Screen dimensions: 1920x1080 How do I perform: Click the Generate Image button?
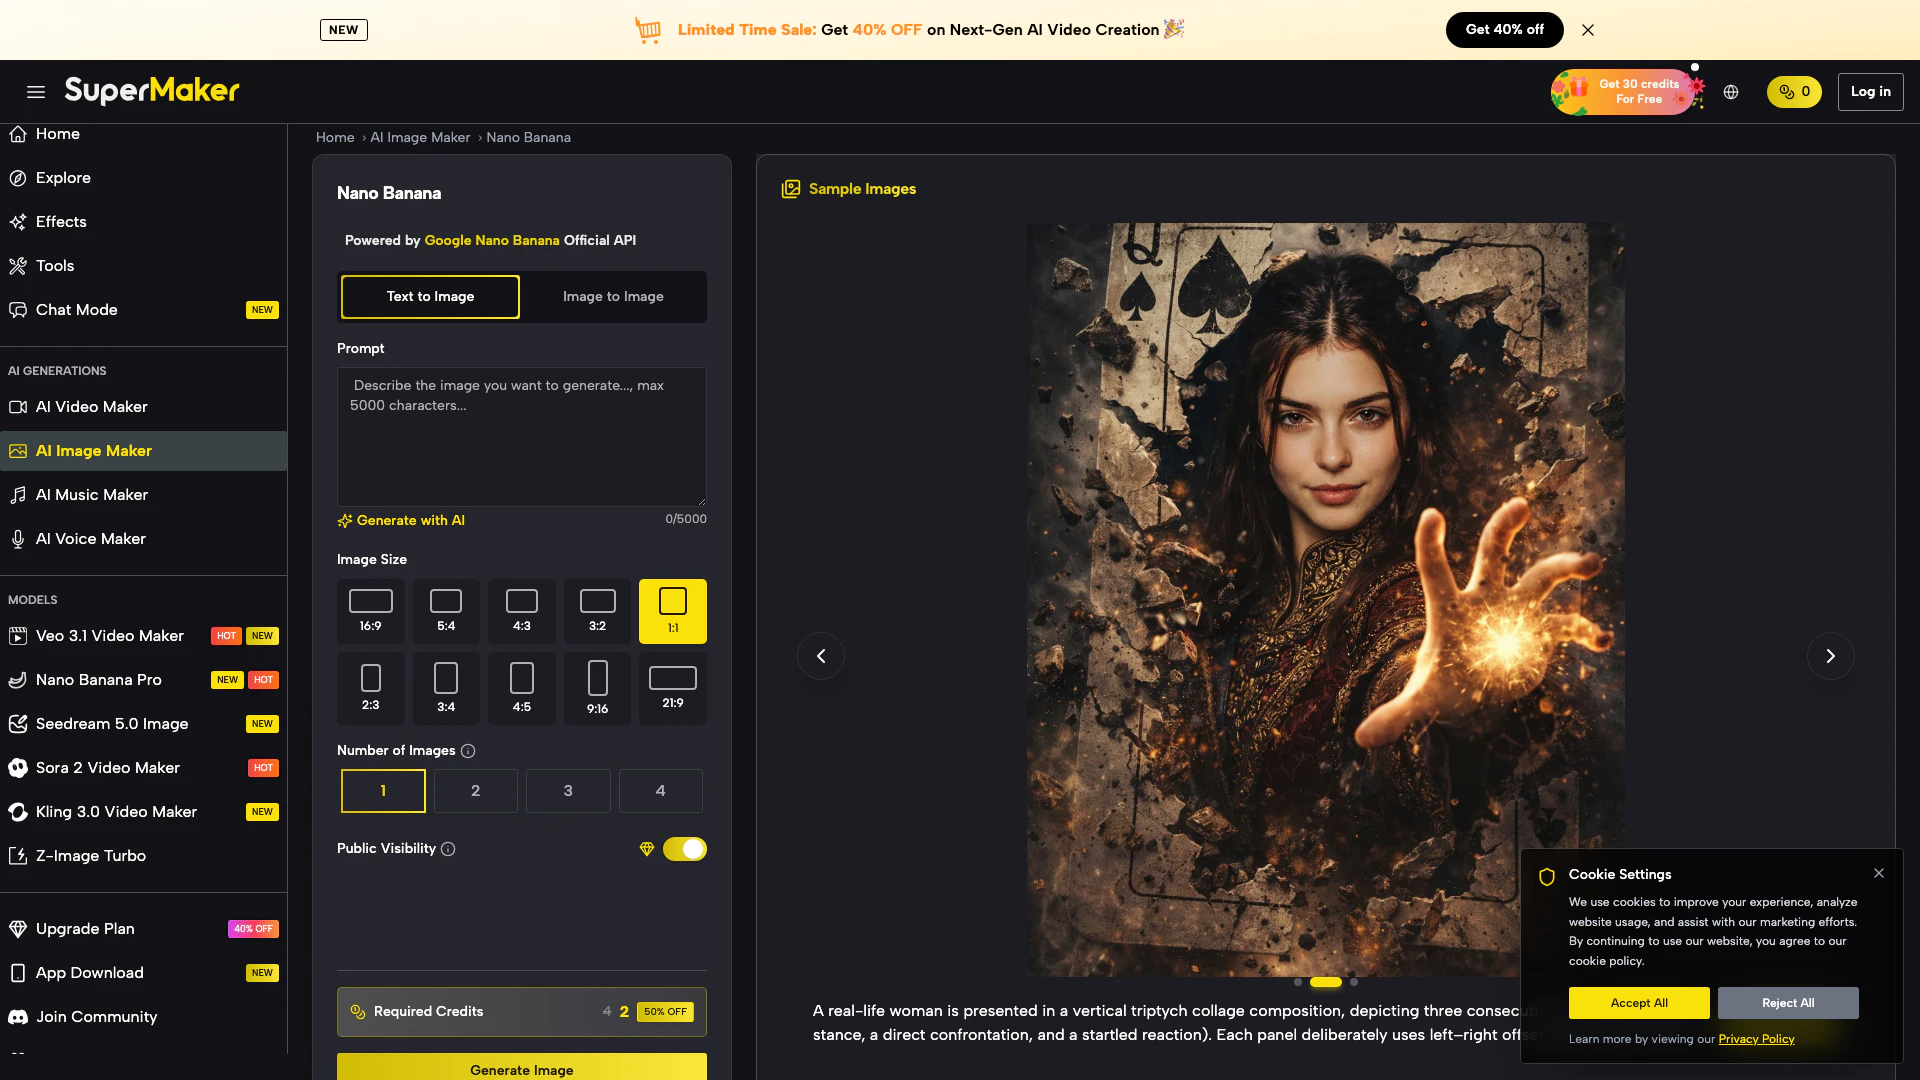tap(521, 1068)
